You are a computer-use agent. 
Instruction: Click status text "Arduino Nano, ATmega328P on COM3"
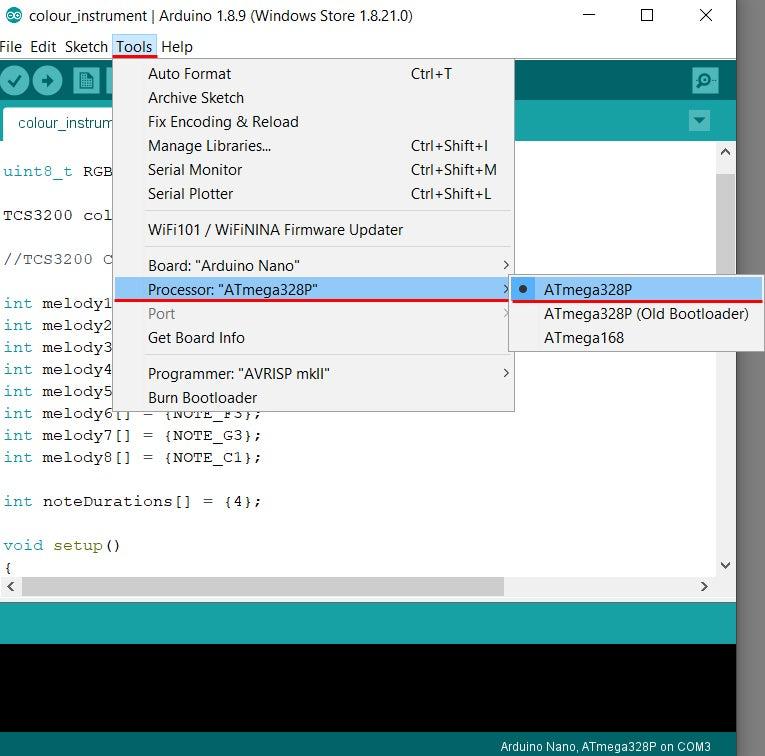pos(605,746)
